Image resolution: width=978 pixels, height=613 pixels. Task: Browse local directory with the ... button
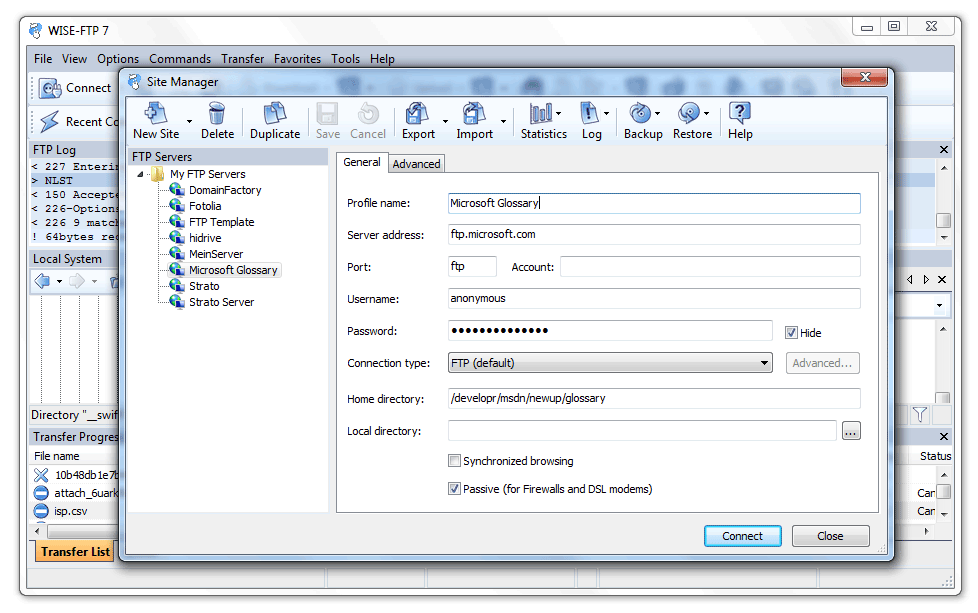tap(851, 430)
